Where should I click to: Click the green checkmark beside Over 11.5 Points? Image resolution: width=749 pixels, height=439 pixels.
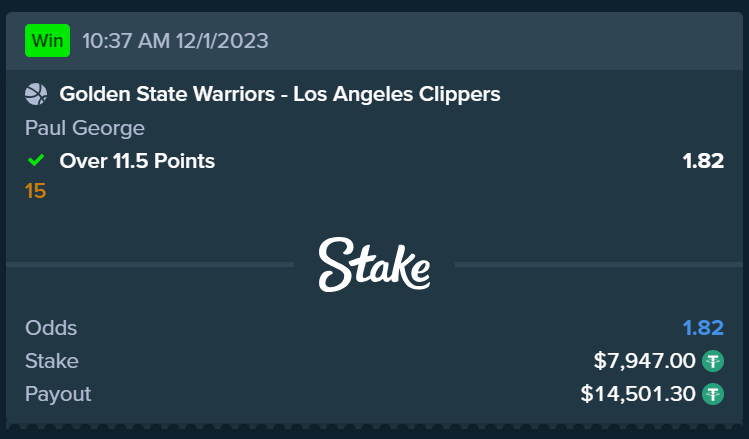click(36, 160)
